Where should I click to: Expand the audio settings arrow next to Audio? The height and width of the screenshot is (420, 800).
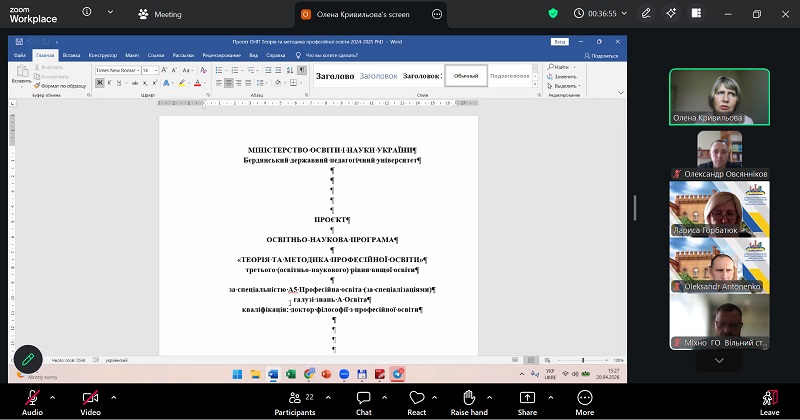point(55,396)
